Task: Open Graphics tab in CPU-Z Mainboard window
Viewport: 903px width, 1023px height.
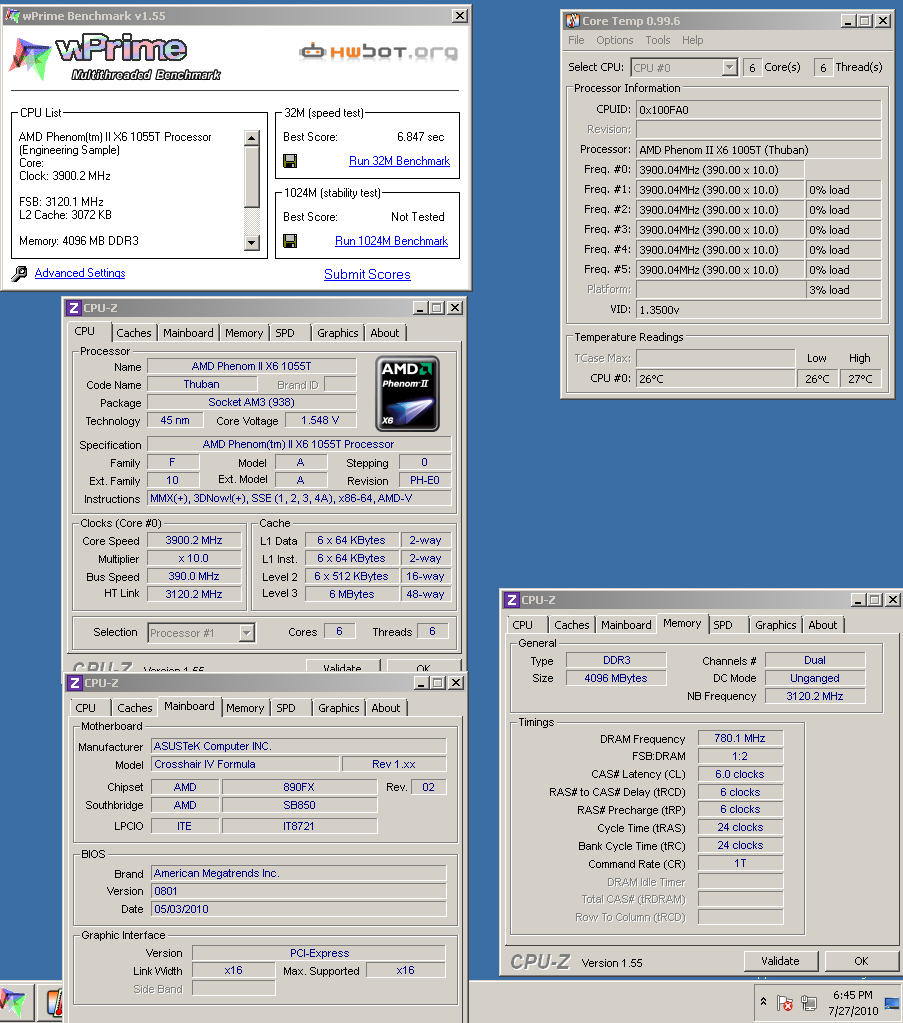Action: (339, 708)
